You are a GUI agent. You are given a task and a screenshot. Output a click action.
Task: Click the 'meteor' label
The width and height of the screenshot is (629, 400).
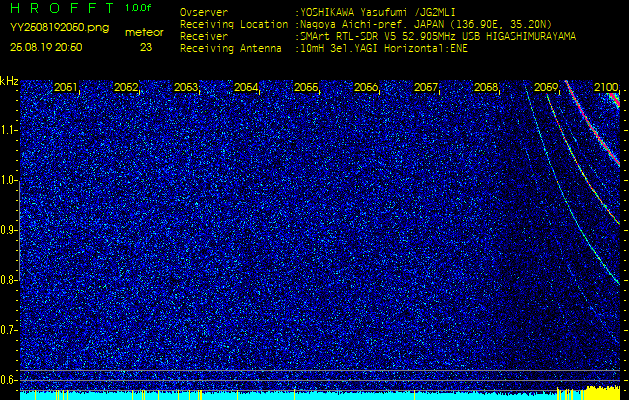pos(144,33)
